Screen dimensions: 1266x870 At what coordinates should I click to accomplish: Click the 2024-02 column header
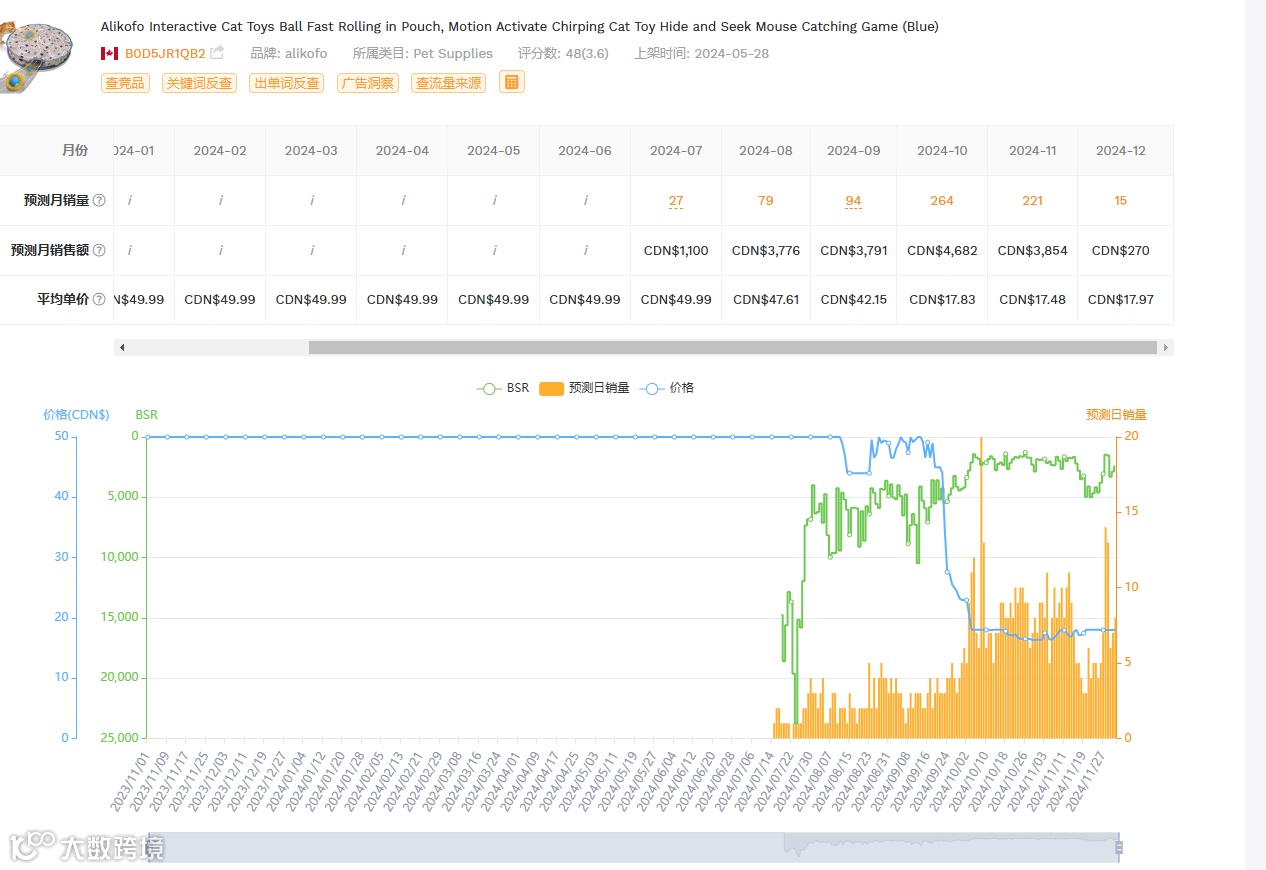[220, 150]
